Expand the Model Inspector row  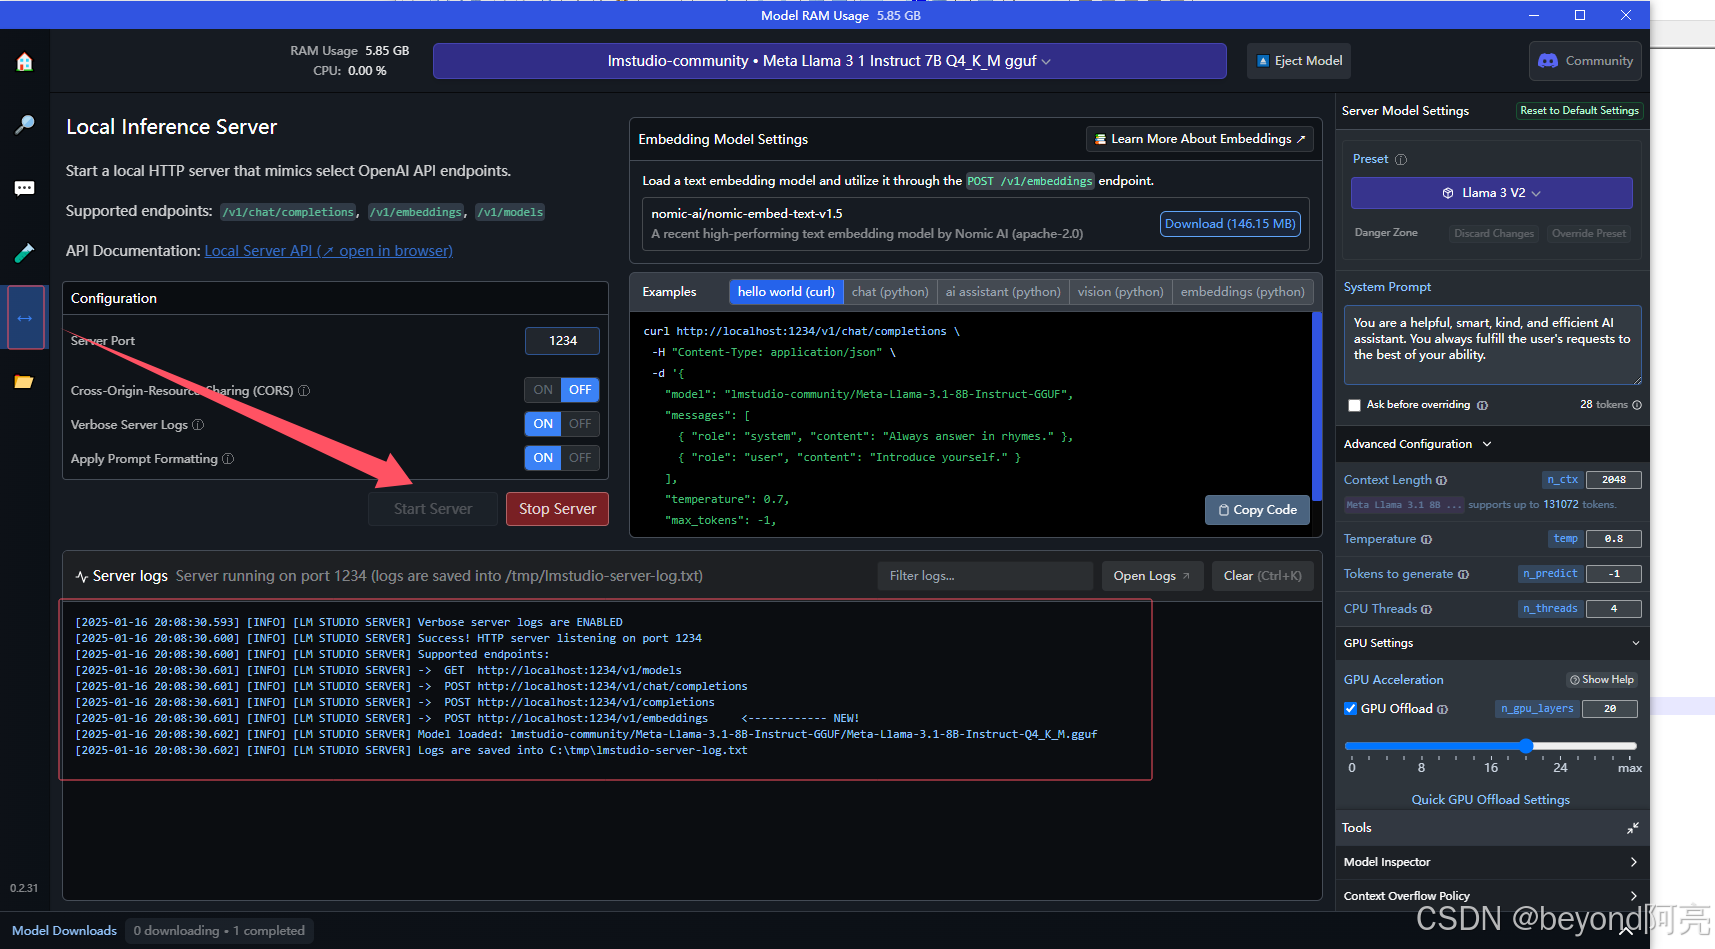click(x=1492, y=862)
